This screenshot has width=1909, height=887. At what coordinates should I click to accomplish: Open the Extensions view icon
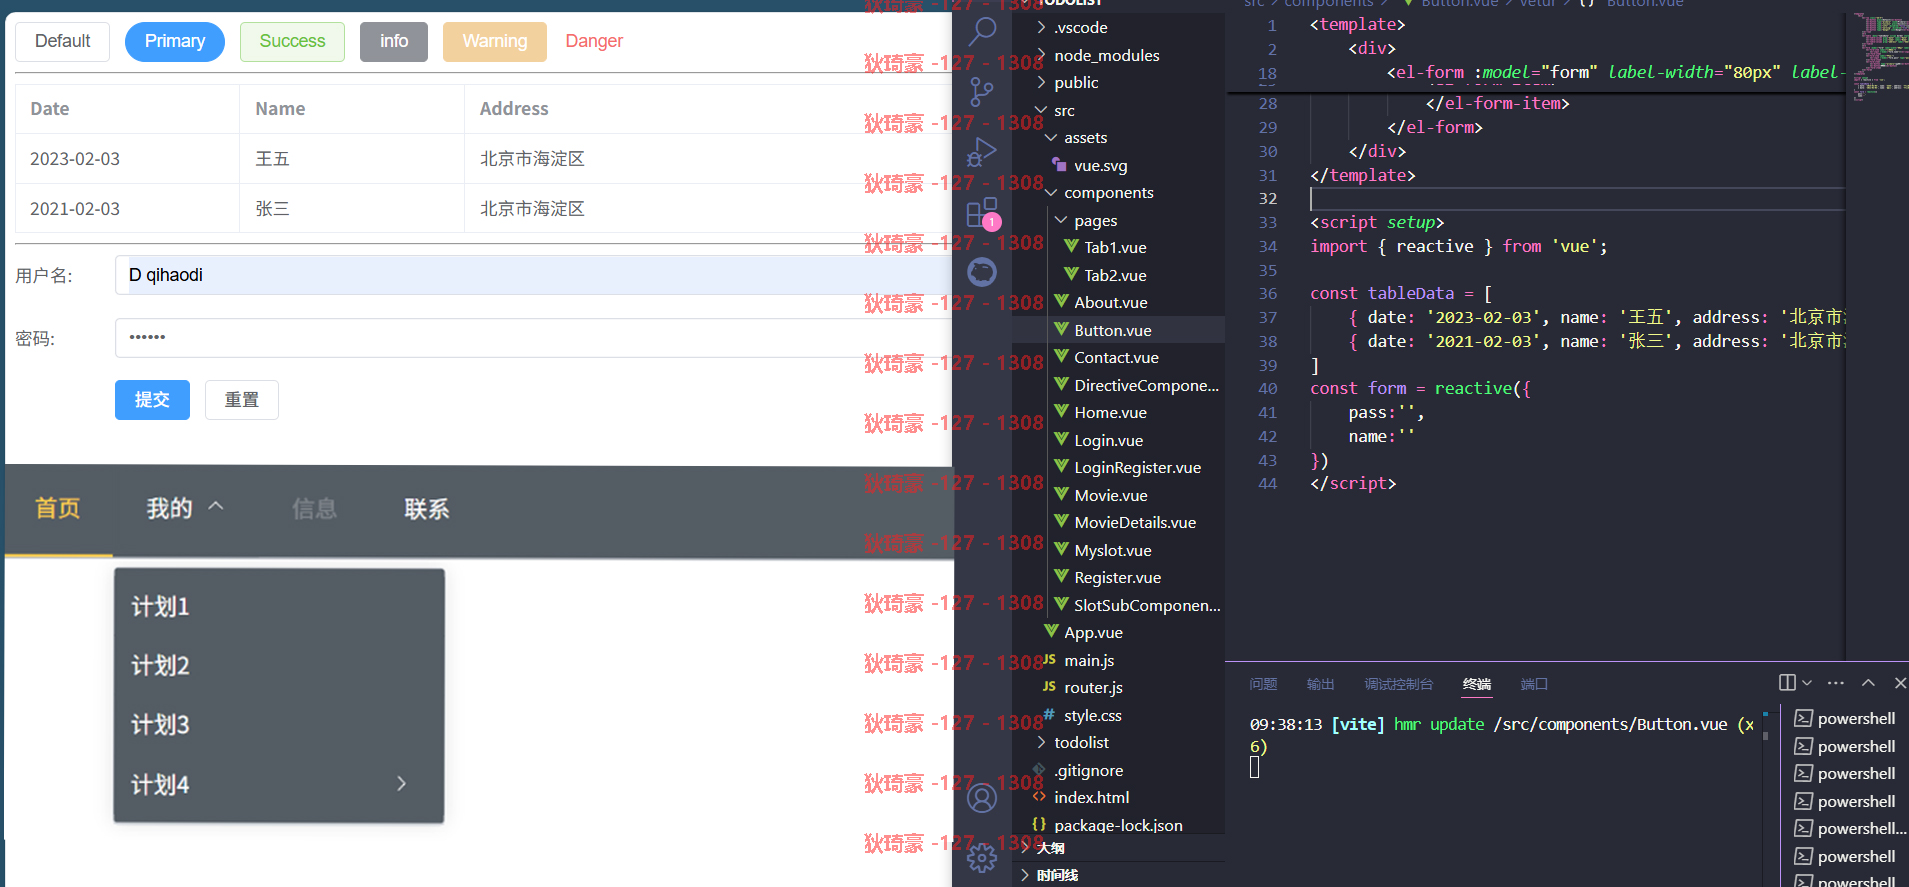982,212
